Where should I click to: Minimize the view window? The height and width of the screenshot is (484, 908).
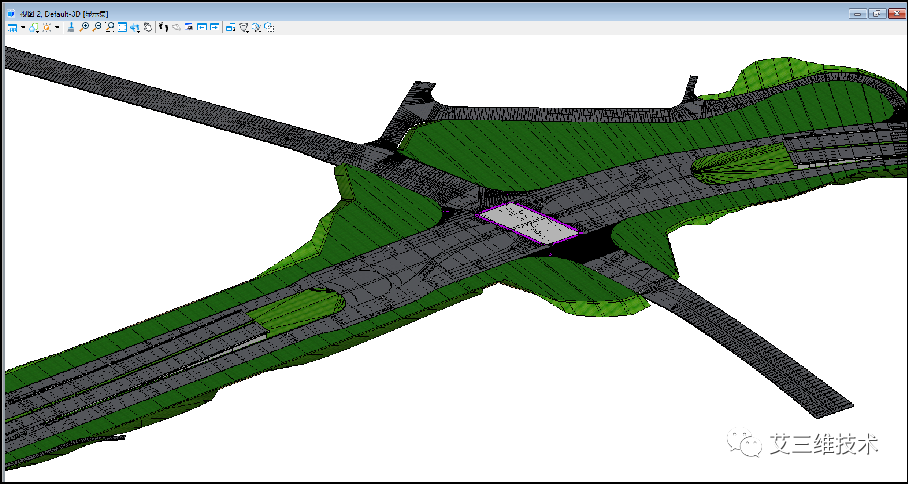(x=858, y=14)
